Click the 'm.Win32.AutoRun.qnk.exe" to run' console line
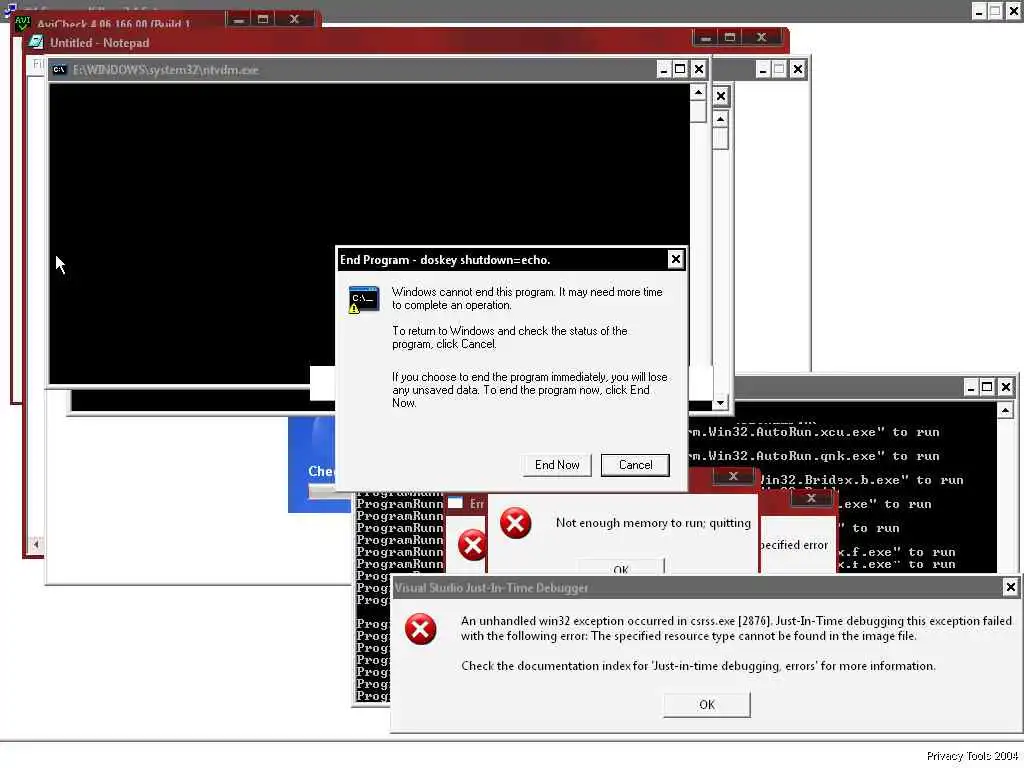This screenshot has width=1024, height=768. point(814,456)
